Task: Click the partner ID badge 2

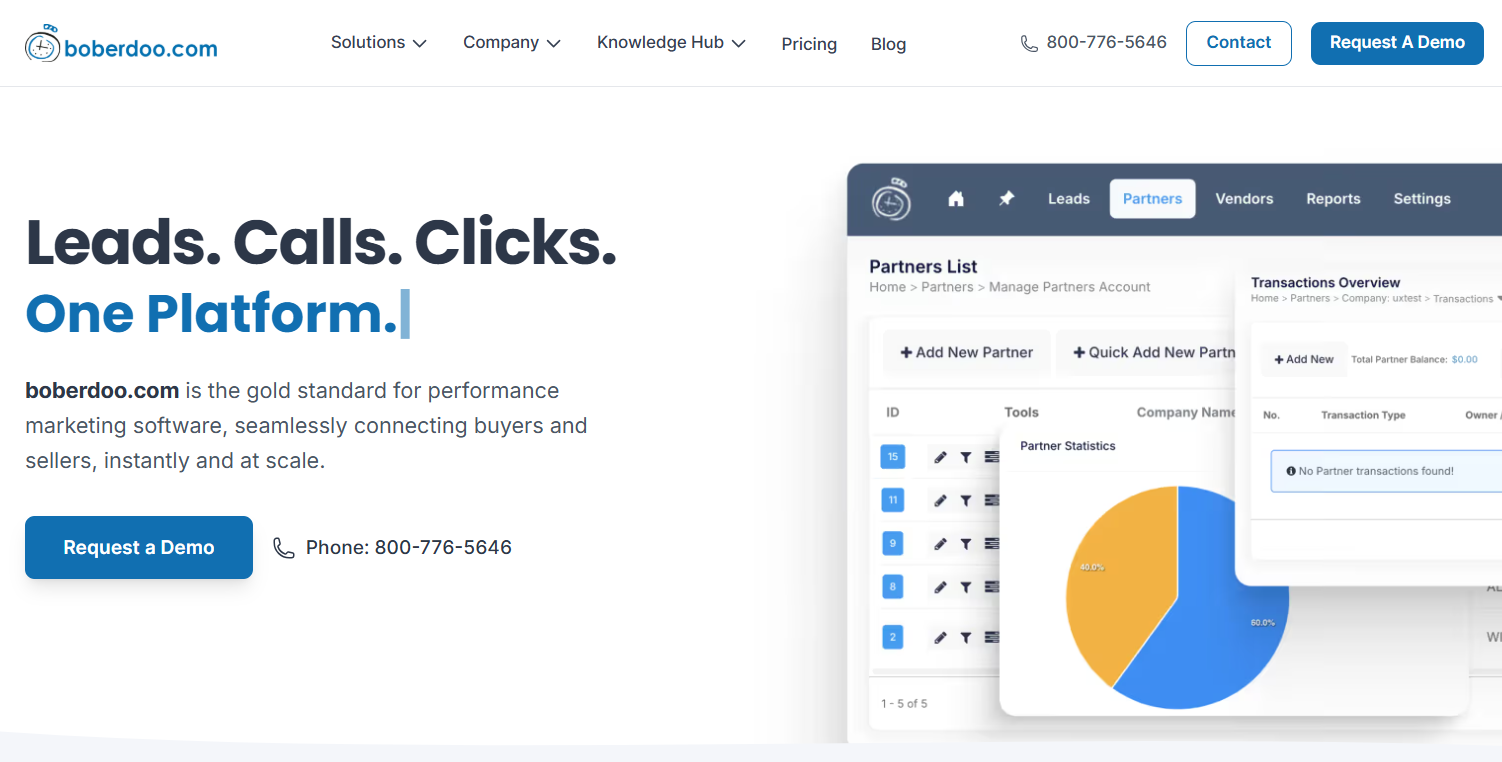Action: pyautogui.click(x=892, y=637)
